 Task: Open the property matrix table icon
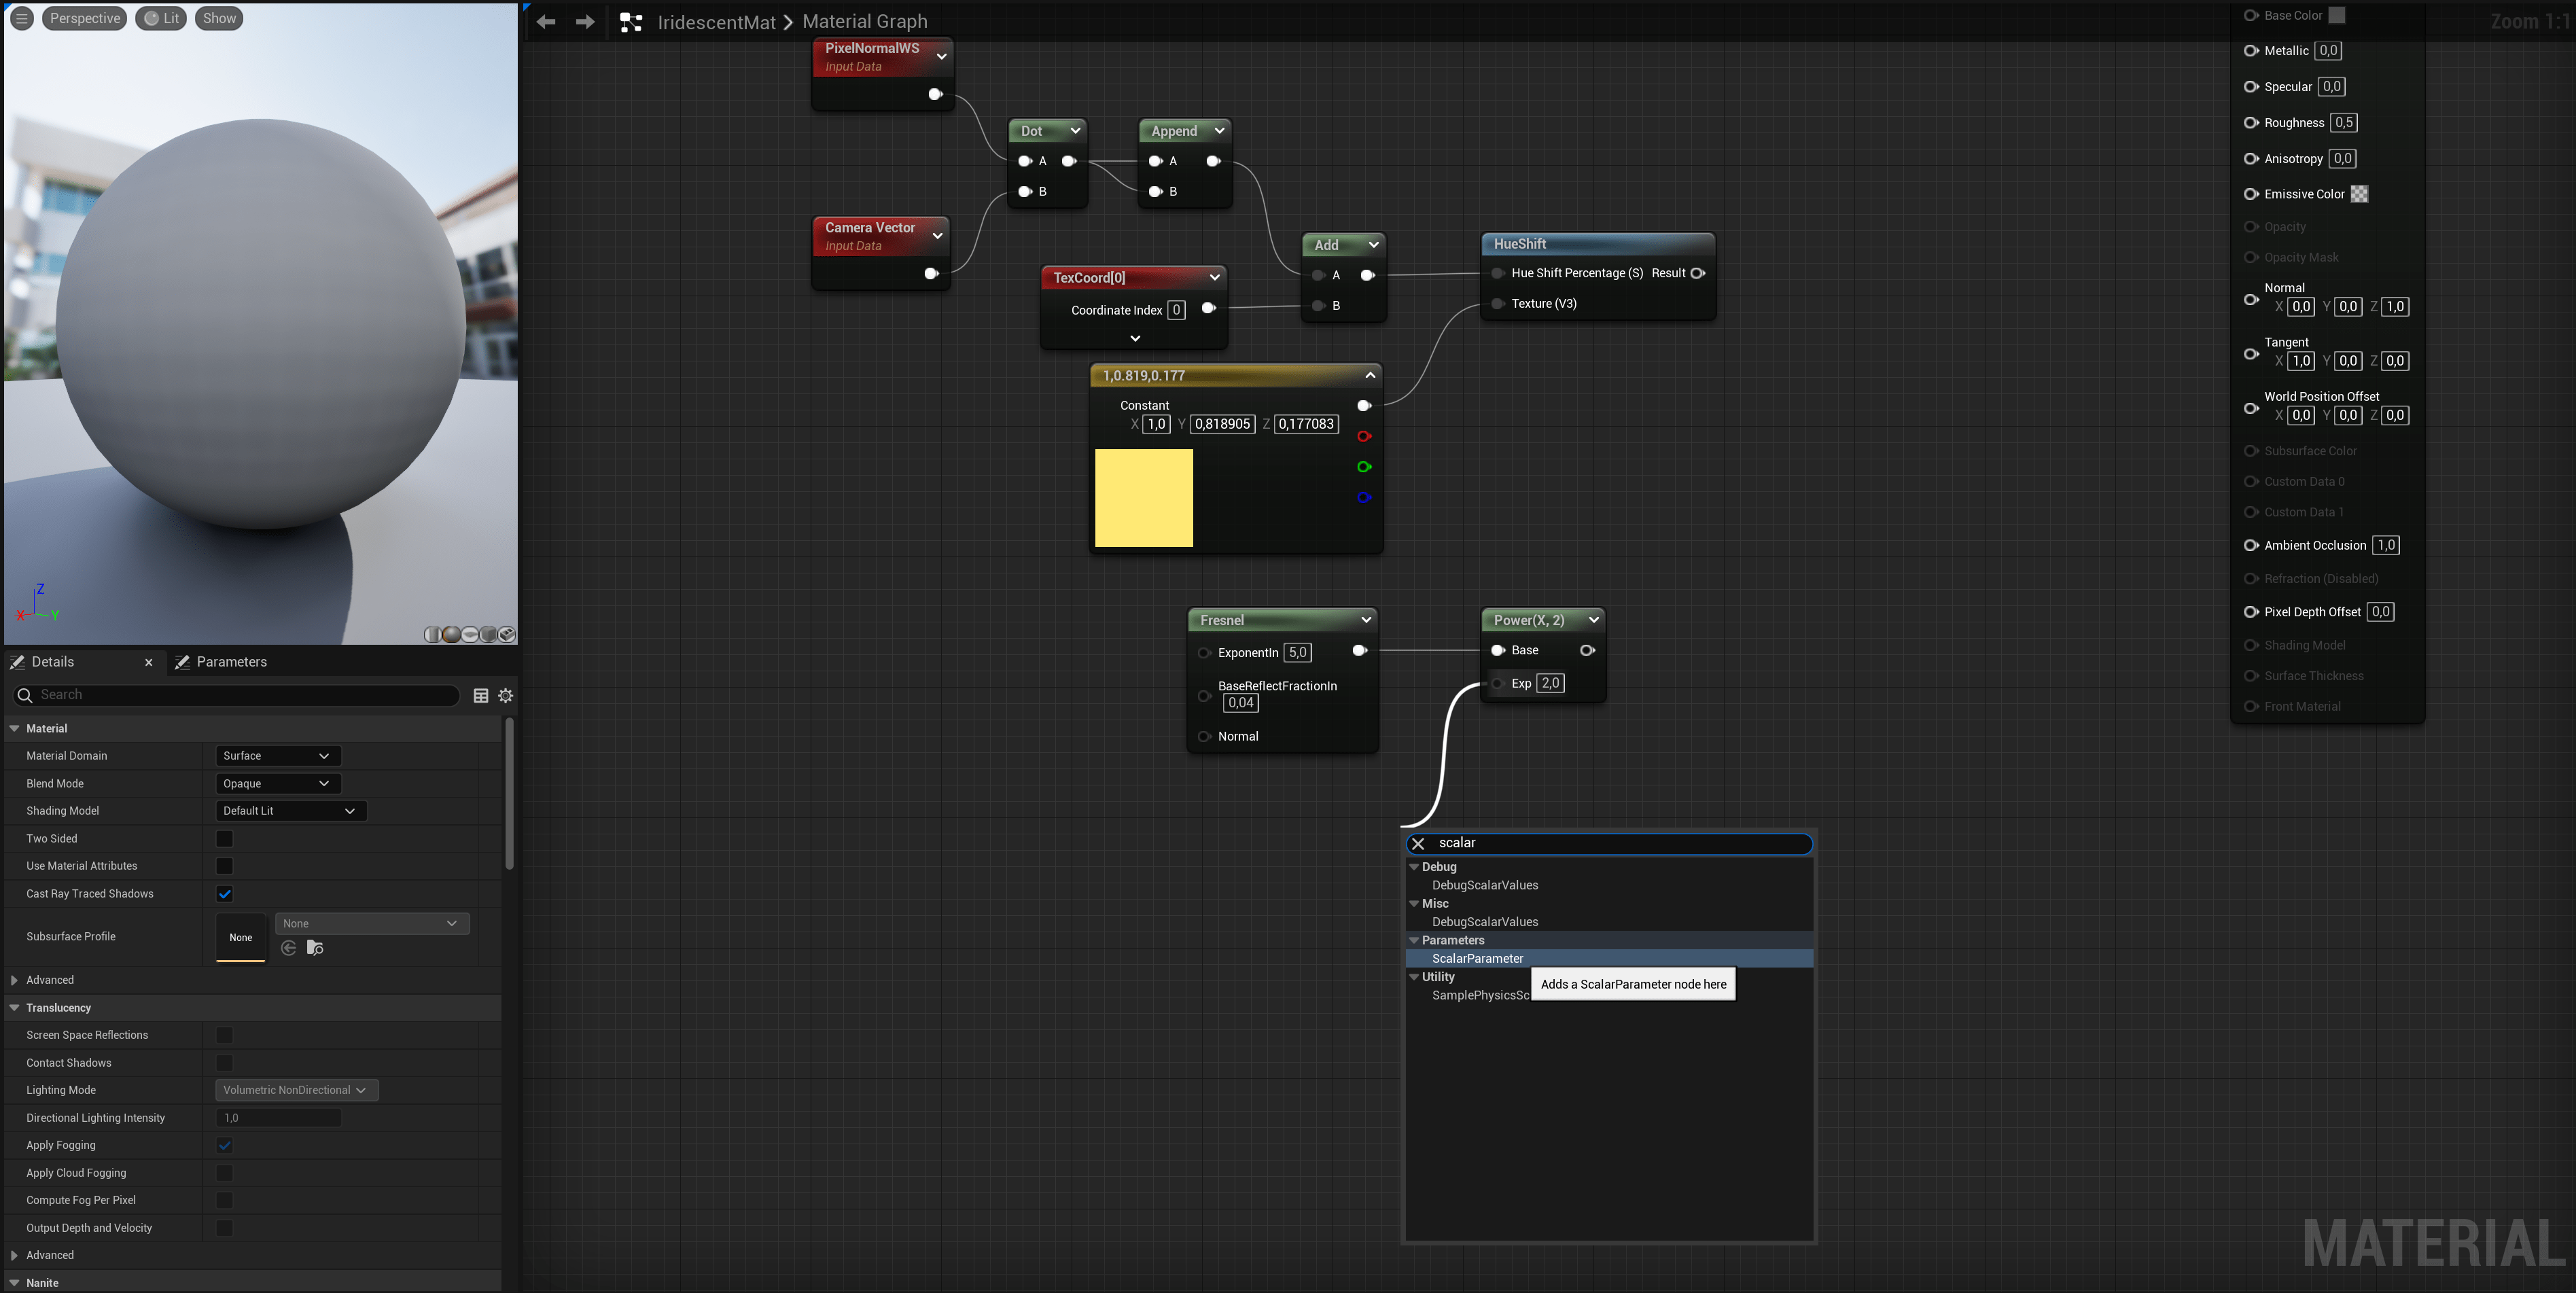481,695
